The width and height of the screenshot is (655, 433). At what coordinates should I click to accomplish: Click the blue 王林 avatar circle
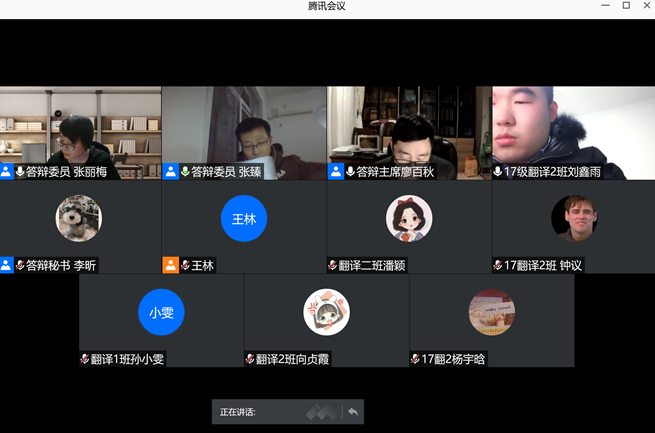point(244,218)
